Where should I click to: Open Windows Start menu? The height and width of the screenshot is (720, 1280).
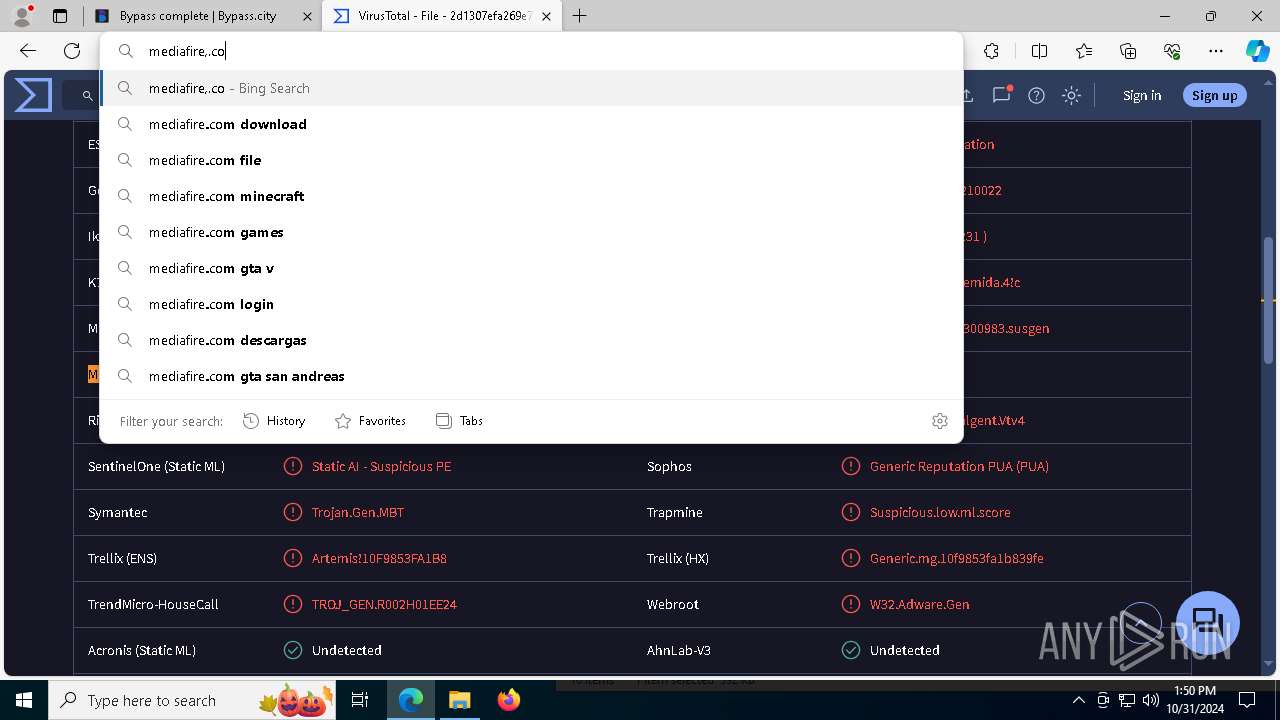[x=24, y=700]
